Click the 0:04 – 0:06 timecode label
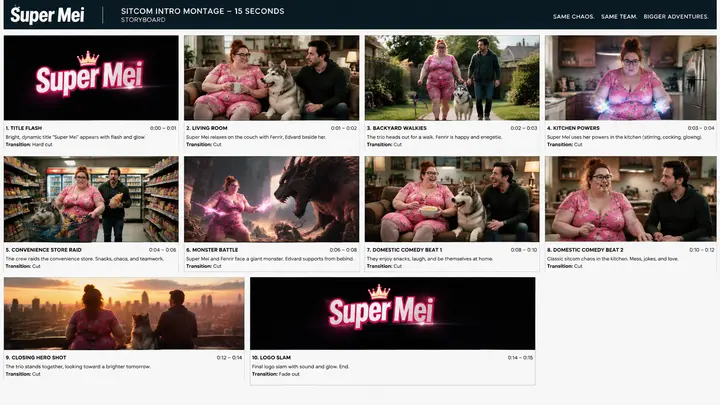 (163, 250)
